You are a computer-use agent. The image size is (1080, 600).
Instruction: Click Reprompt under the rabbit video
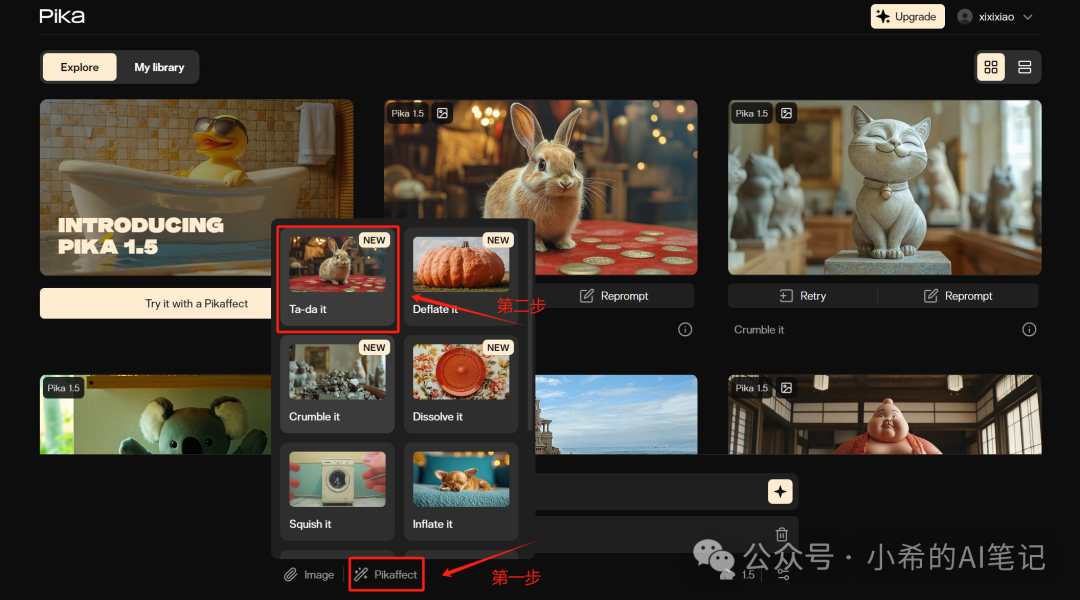click(614, 296)
